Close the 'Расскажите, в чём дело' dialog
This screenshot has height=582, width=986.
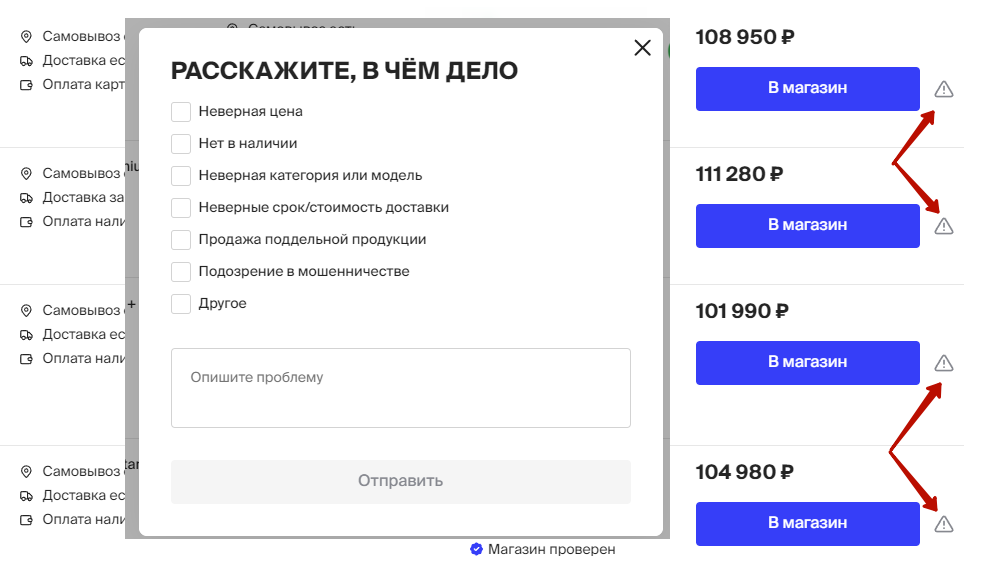642,48
